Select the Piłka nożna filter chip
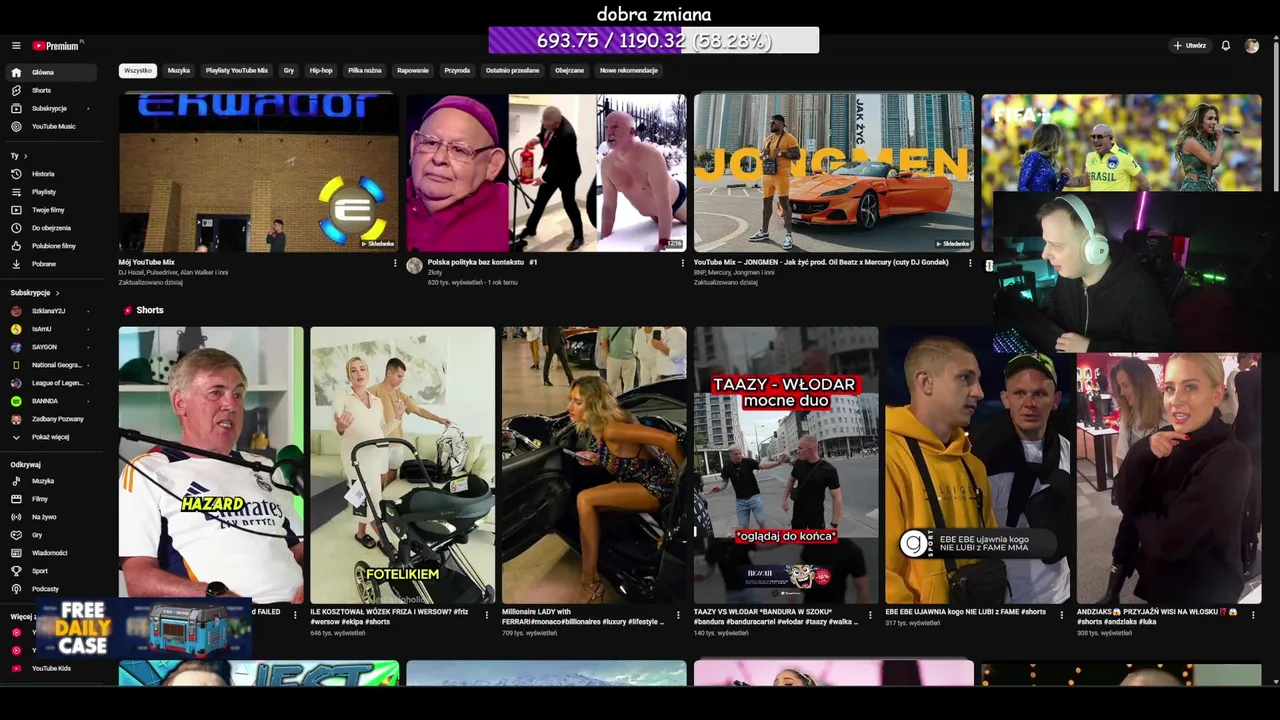1280x720 pixels. 365,71
